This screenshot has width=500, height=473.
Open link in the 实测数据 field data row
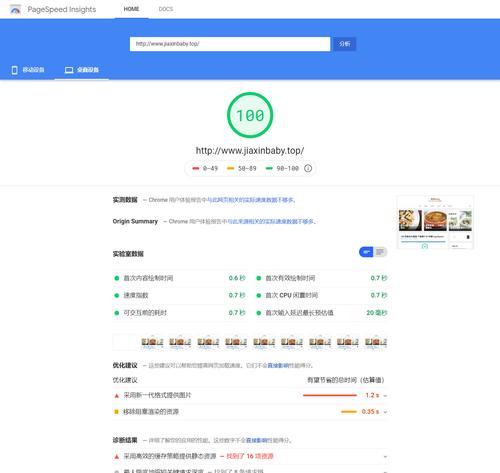click(x=251, y=200)
